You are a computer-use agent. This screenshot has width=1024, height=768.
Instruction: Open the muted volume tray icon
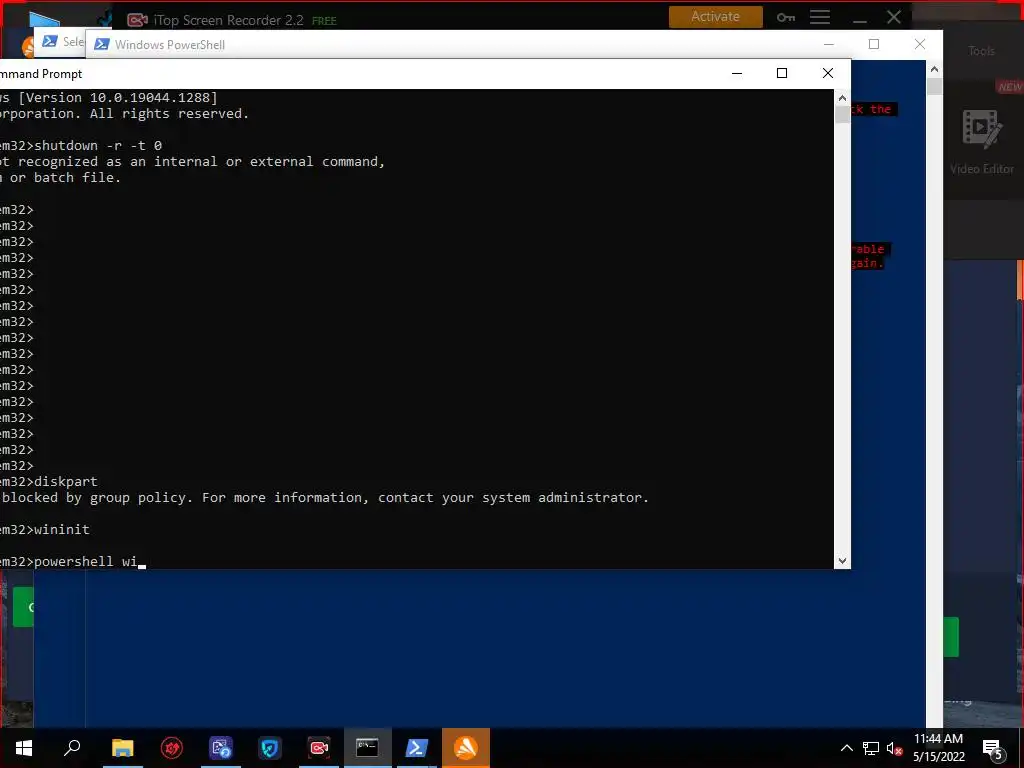point(894,748)
